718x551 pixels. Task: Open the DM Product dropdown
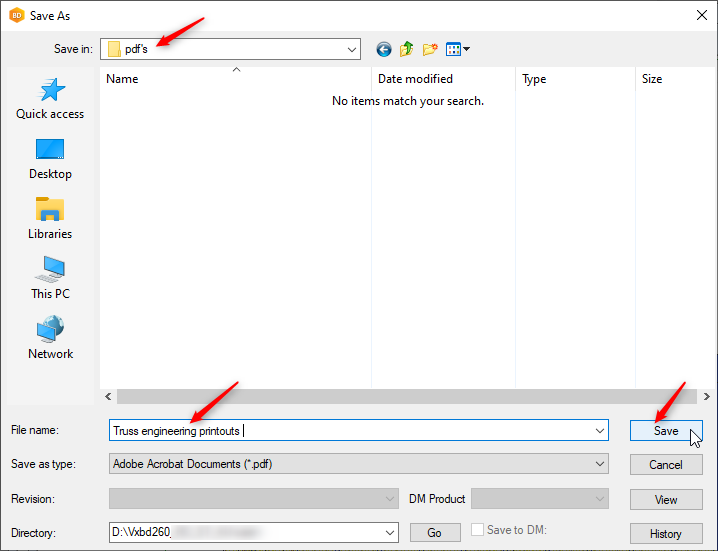(x=599, y=499)
